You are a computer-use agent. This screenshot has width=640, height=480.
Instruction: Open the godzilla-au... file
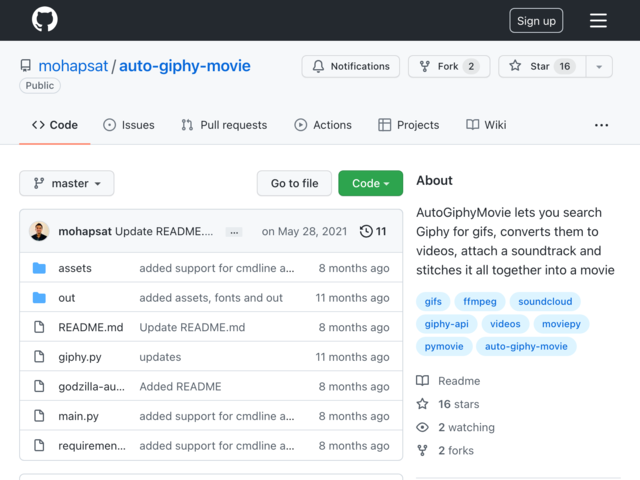click(x=91, y=387)
